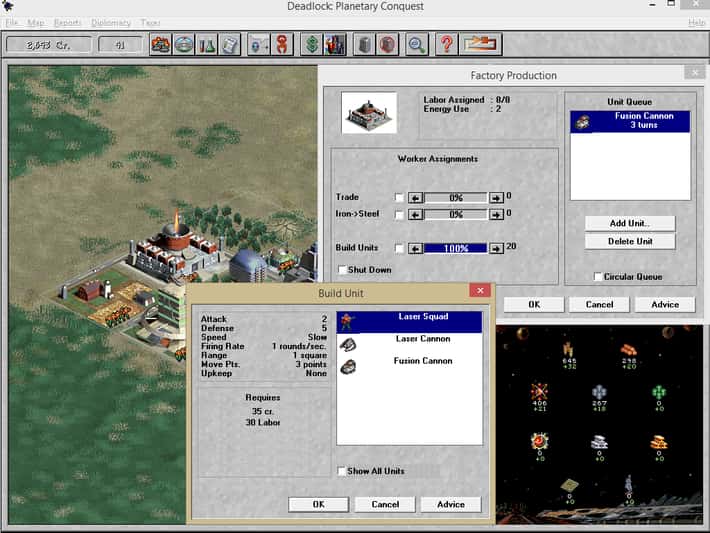The image size is (710, 533).
Task: Decrease Iron->Steel with the left arrow
Action: pos(415,214)
